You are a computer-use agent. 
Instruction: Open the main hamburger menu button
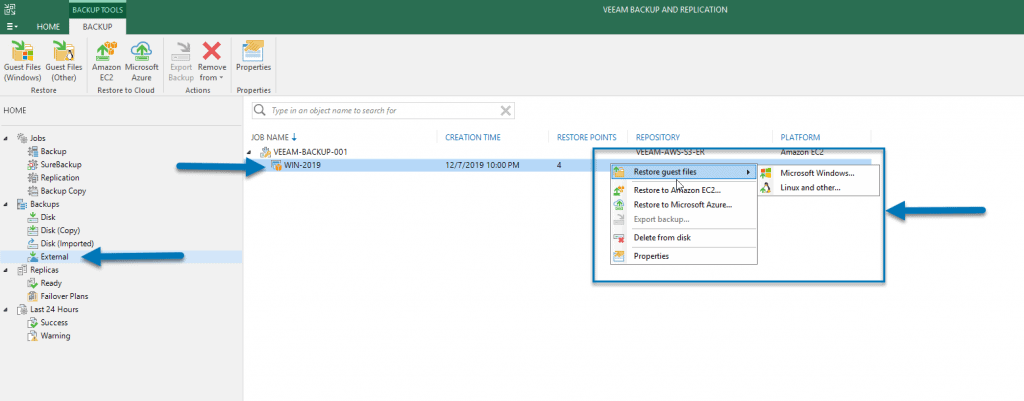[12, 26]
